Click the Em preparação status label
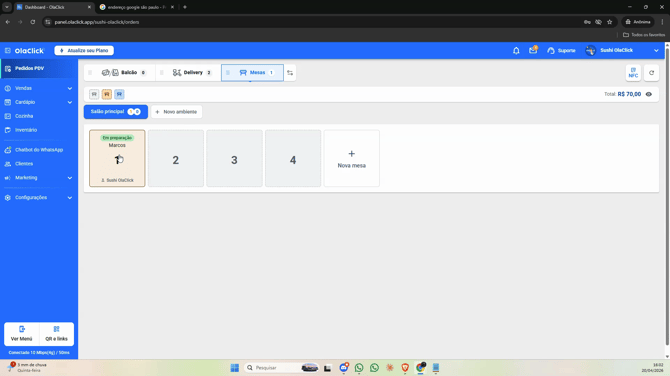670x376 pixels. coord(117,138)
